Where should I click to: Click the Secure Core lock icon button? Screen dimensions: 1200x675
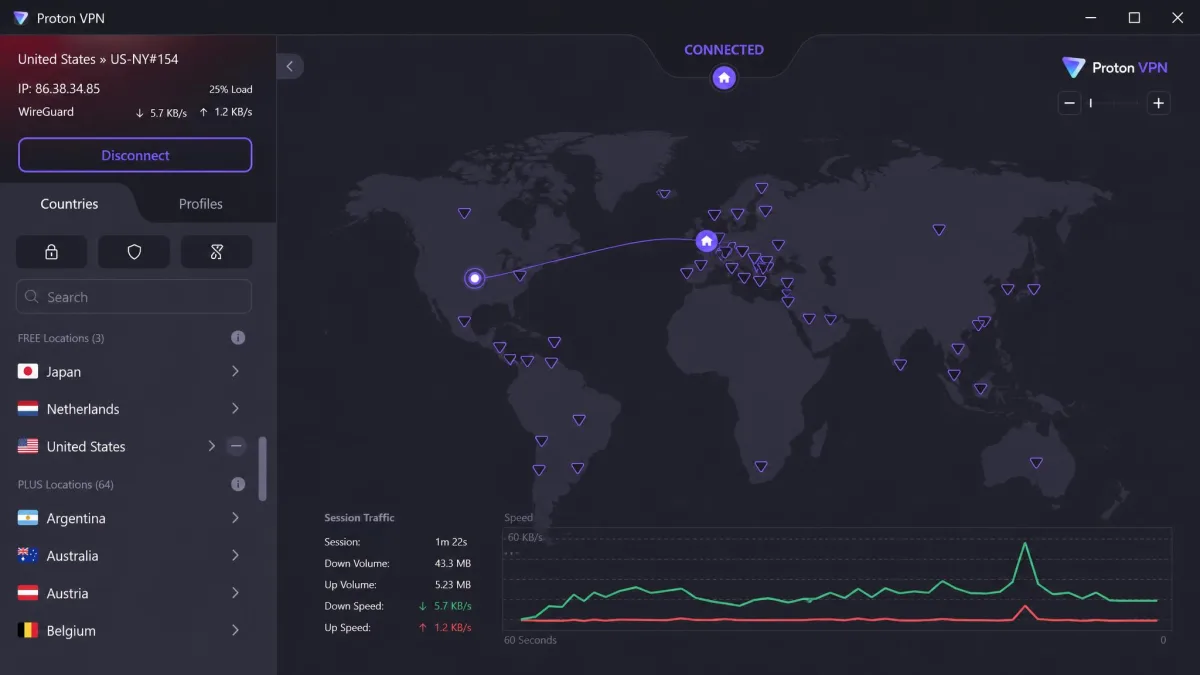click(x=51, y=252)
